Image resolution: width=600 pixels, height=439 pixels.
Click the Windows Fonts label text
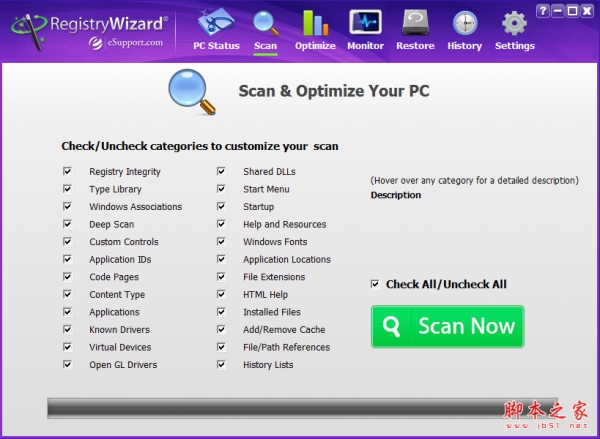(x=275, y=242)
